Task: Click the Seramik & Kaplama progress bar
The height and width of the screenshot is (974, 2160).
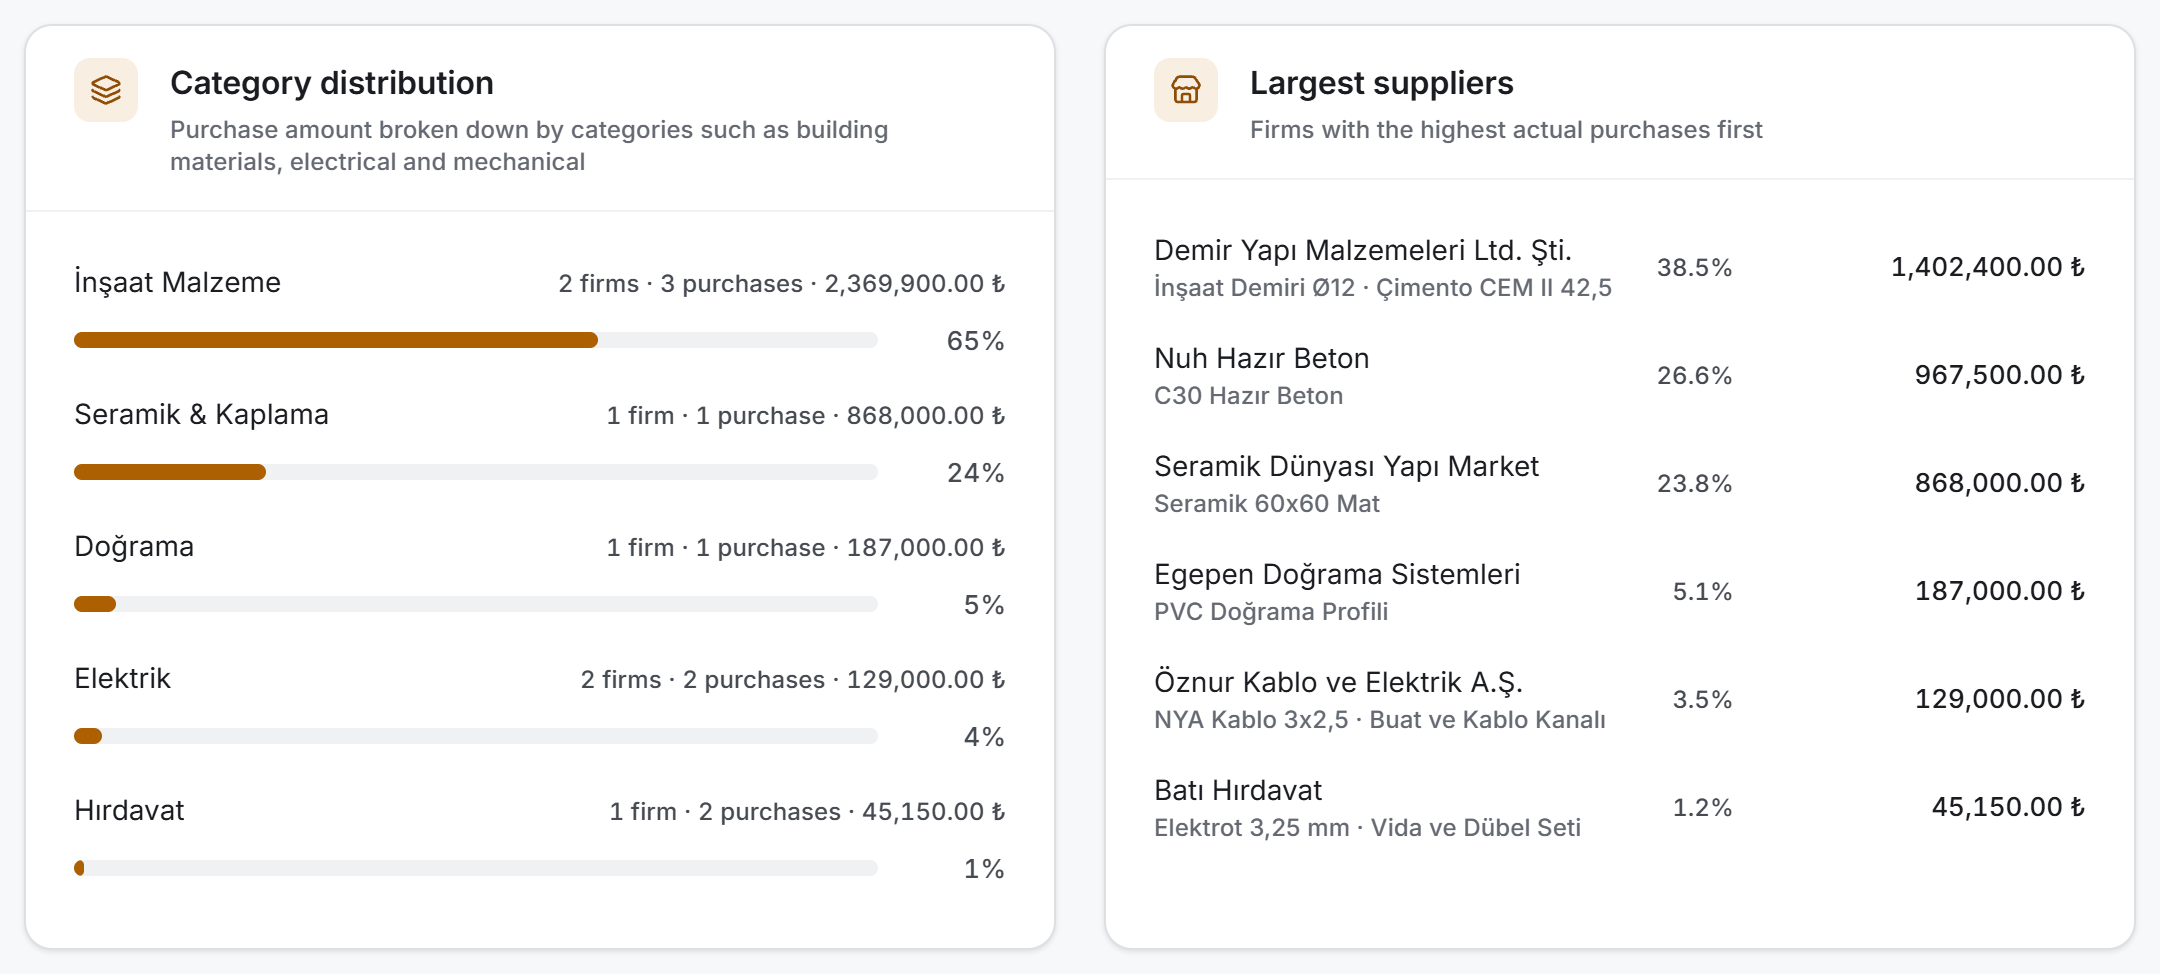Action: (476, 472)
